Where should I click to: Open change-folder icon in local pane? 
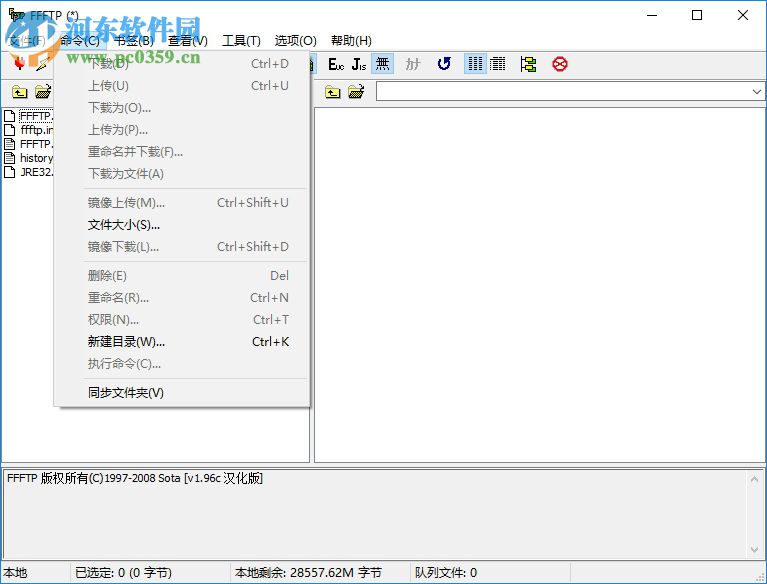(x=43, y=91)
